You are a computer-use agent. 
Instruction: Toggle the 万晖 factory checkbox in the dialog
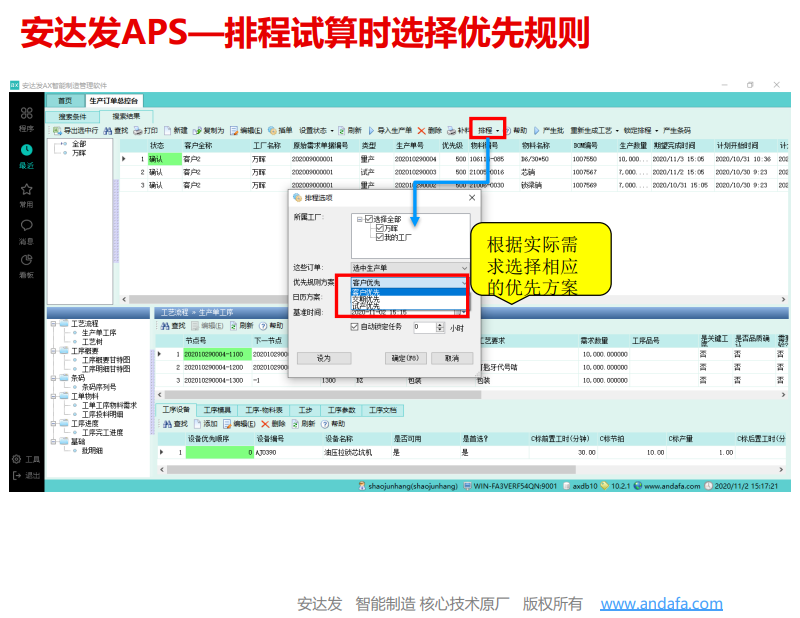[x=380, y=228]
